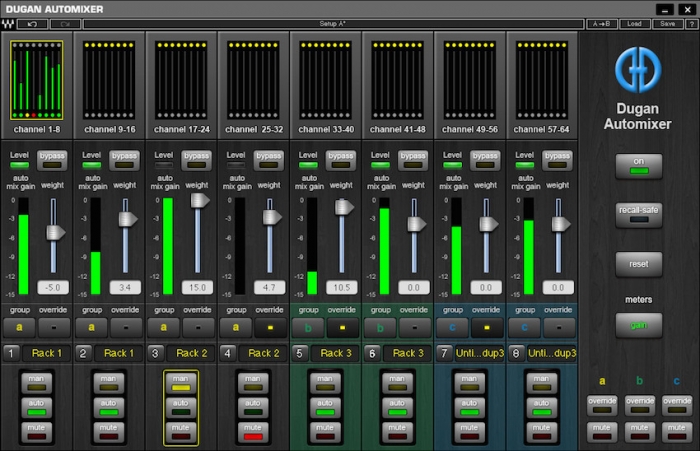This screenshot has width=700, height=451.
Task: Change channel 8 group c selector
Action: click(525, 327)
